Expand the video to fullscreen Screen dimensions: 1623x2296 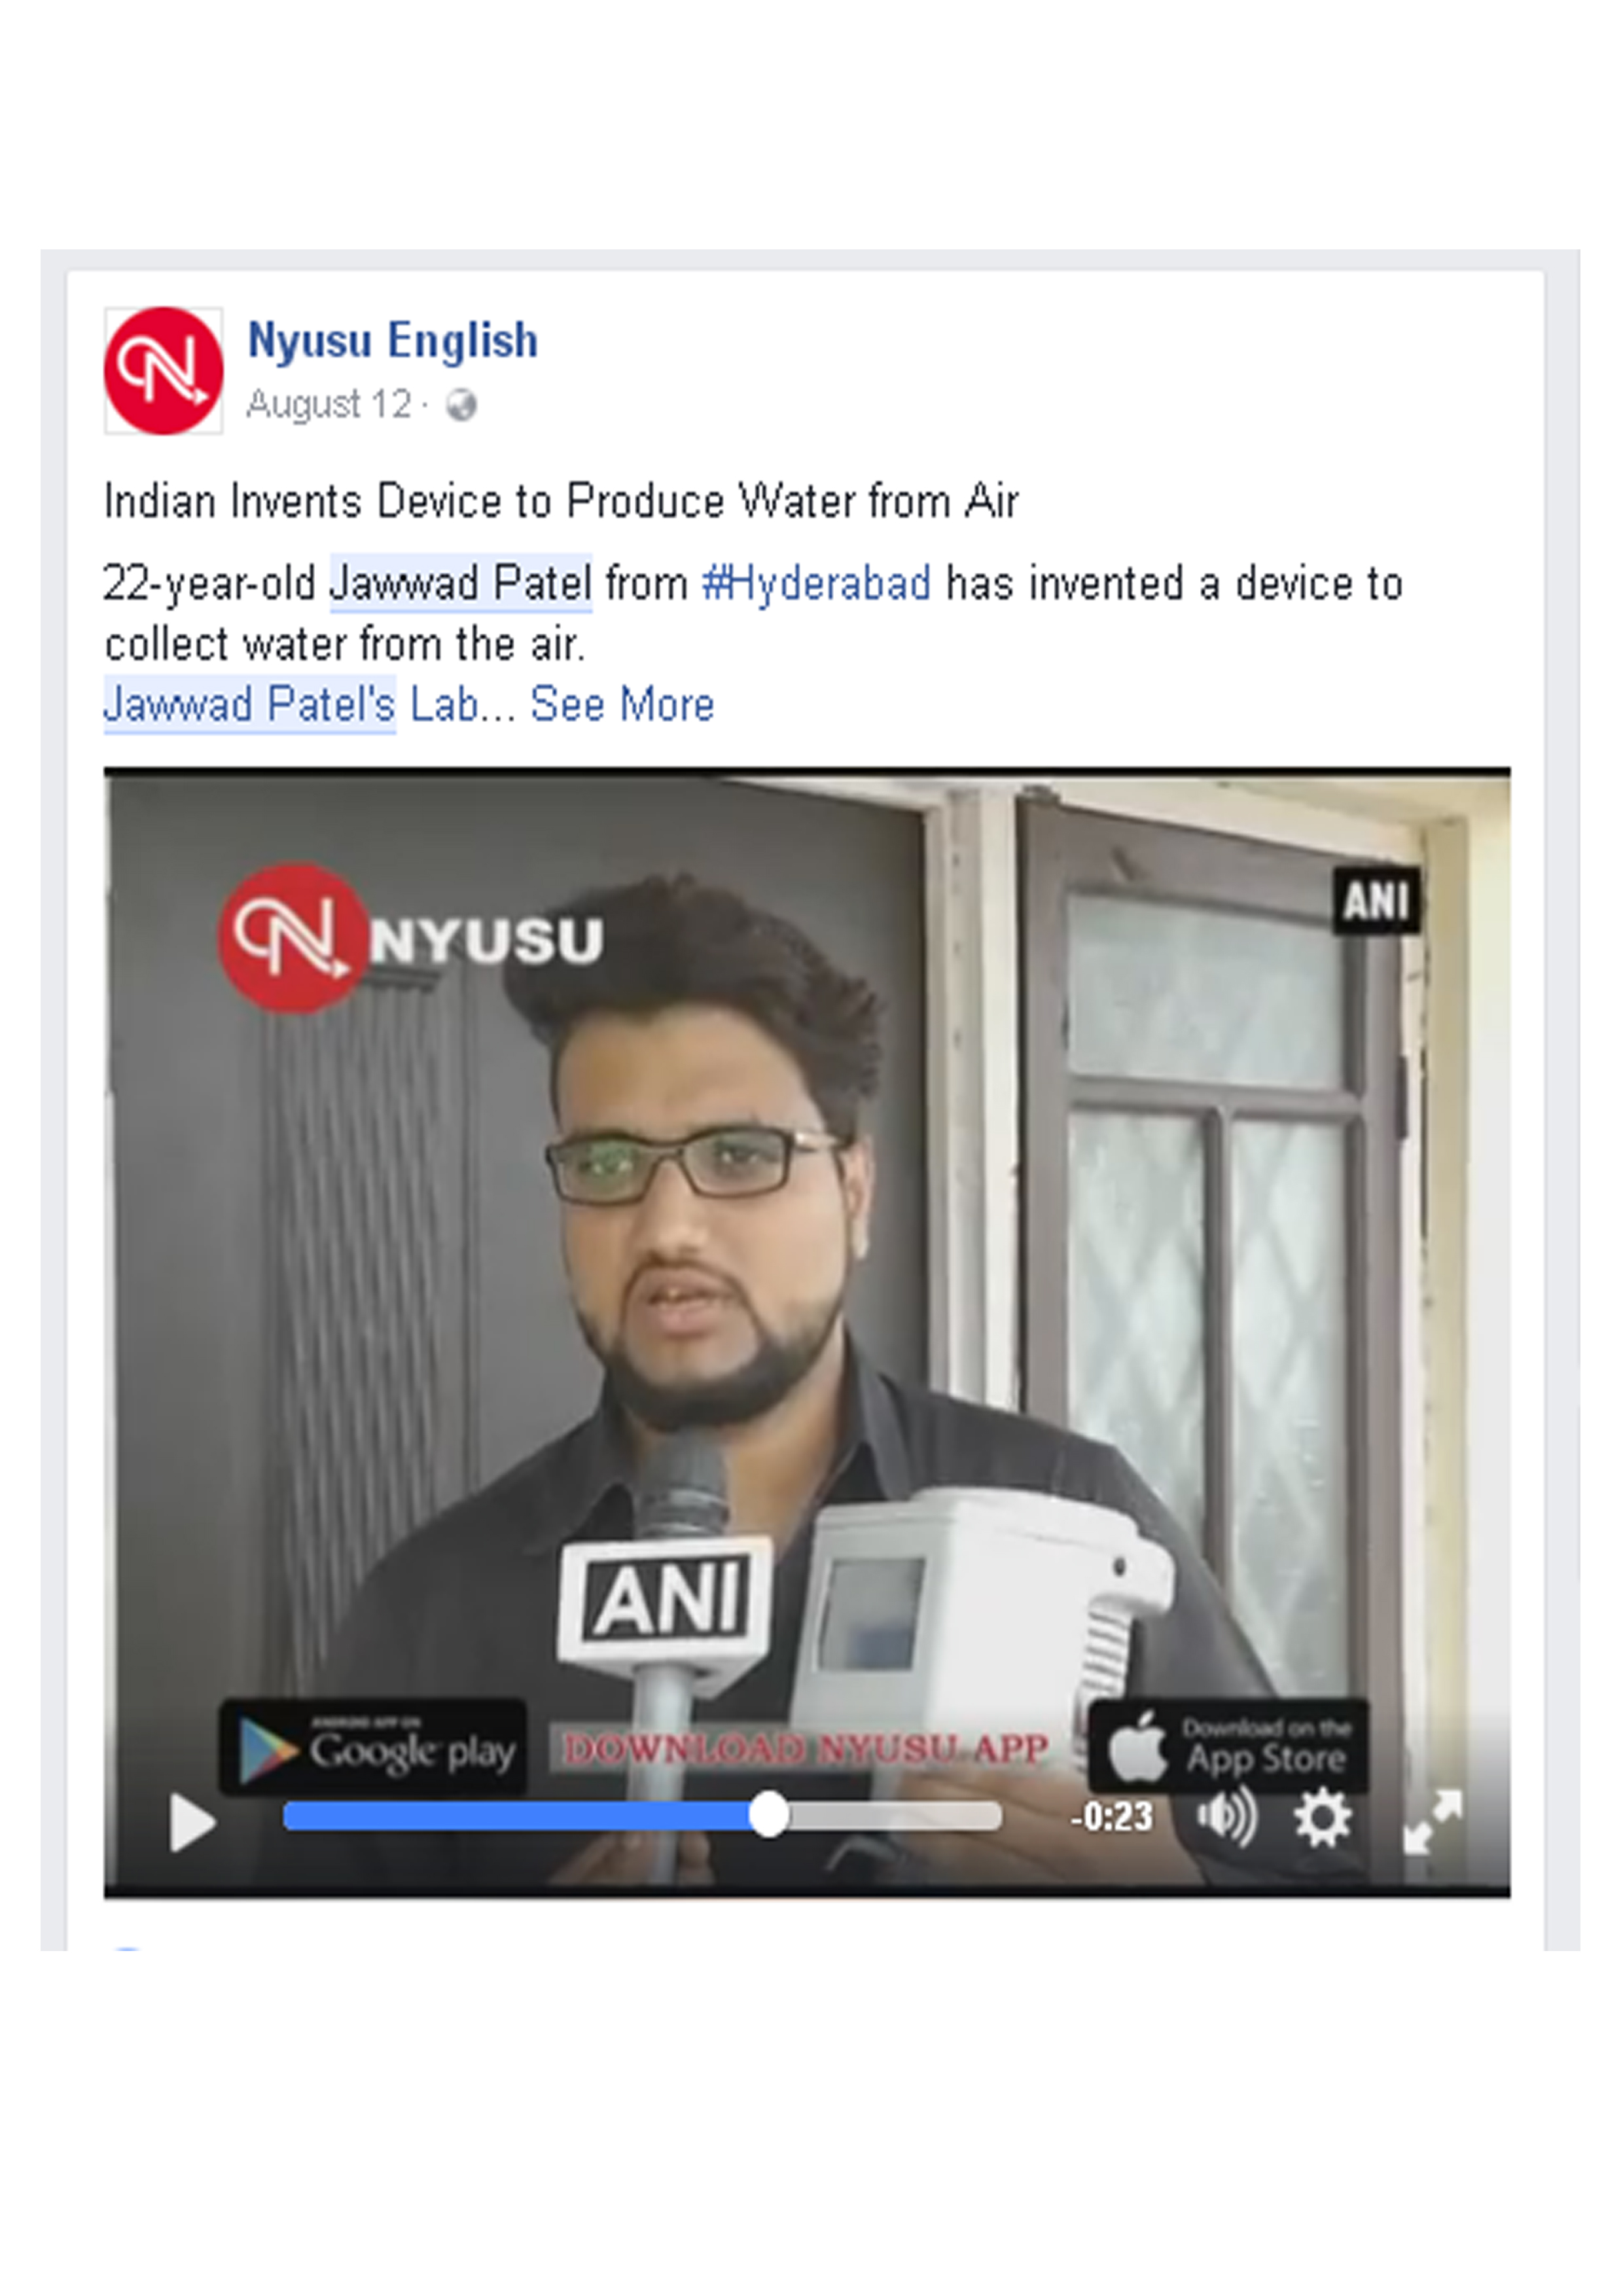tap(1433, 1821)
